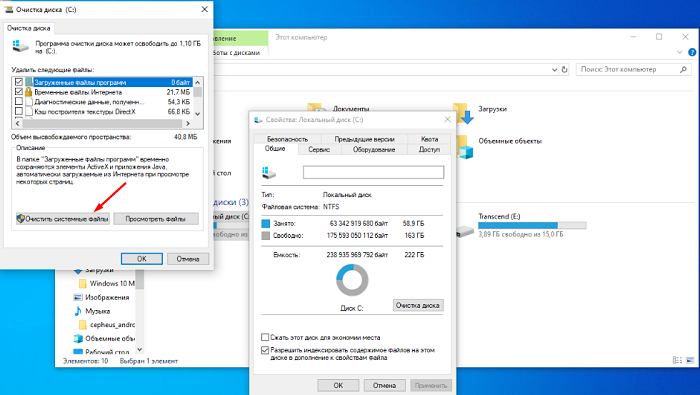Viewport: 700px width, 395px height.
Task: Click "Занято" blue color legend square
Action: coord(266,223)
